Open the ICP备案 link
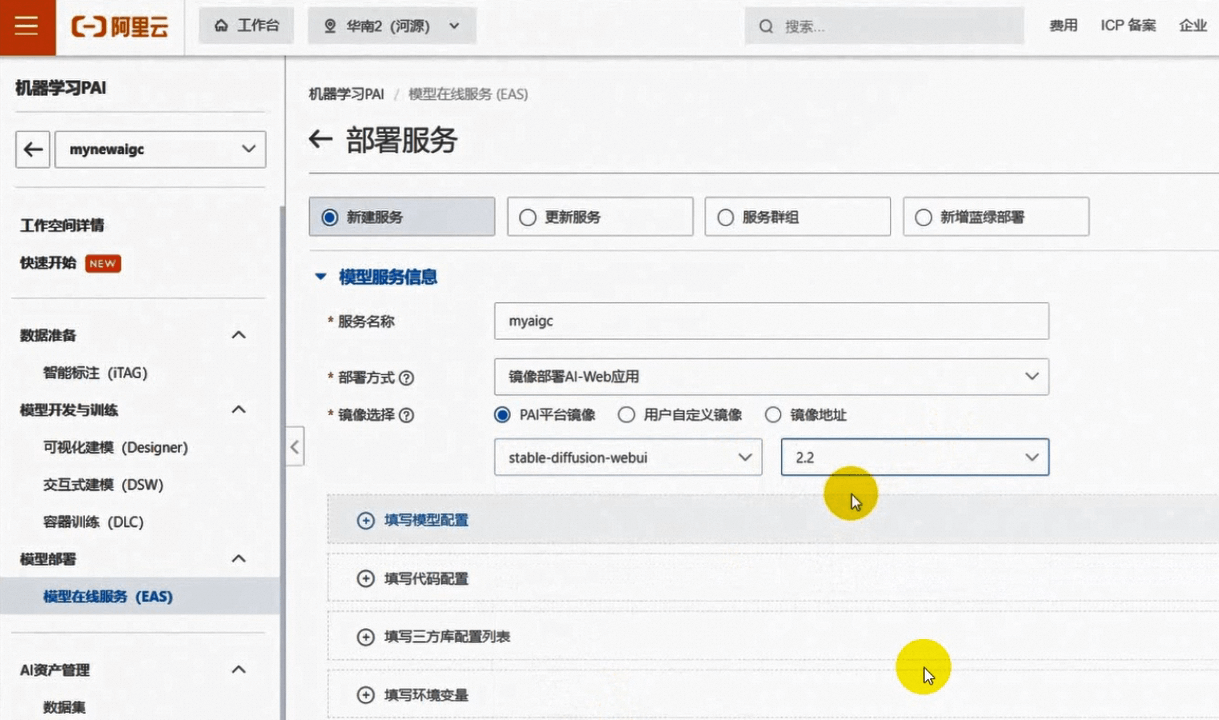This screenshot has width=1219, height=720. [x=1127, y=25]
